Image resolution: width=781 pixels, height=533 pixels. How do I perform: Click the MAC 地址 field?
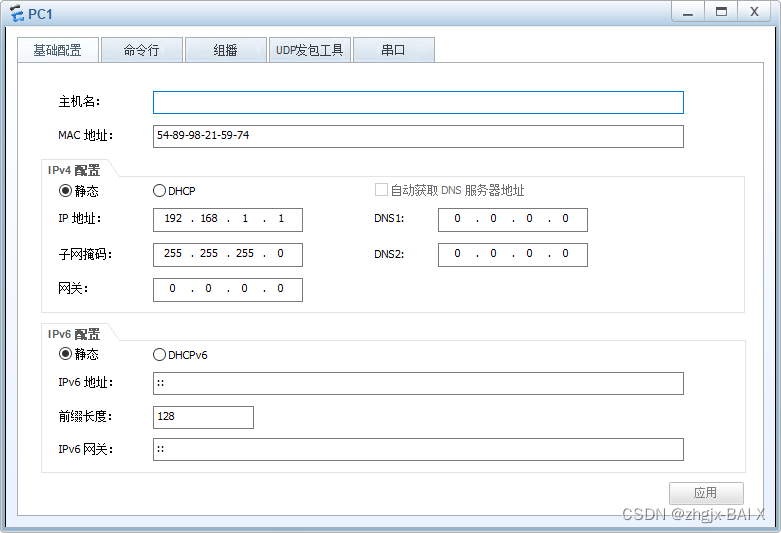[x=418, y=136]
